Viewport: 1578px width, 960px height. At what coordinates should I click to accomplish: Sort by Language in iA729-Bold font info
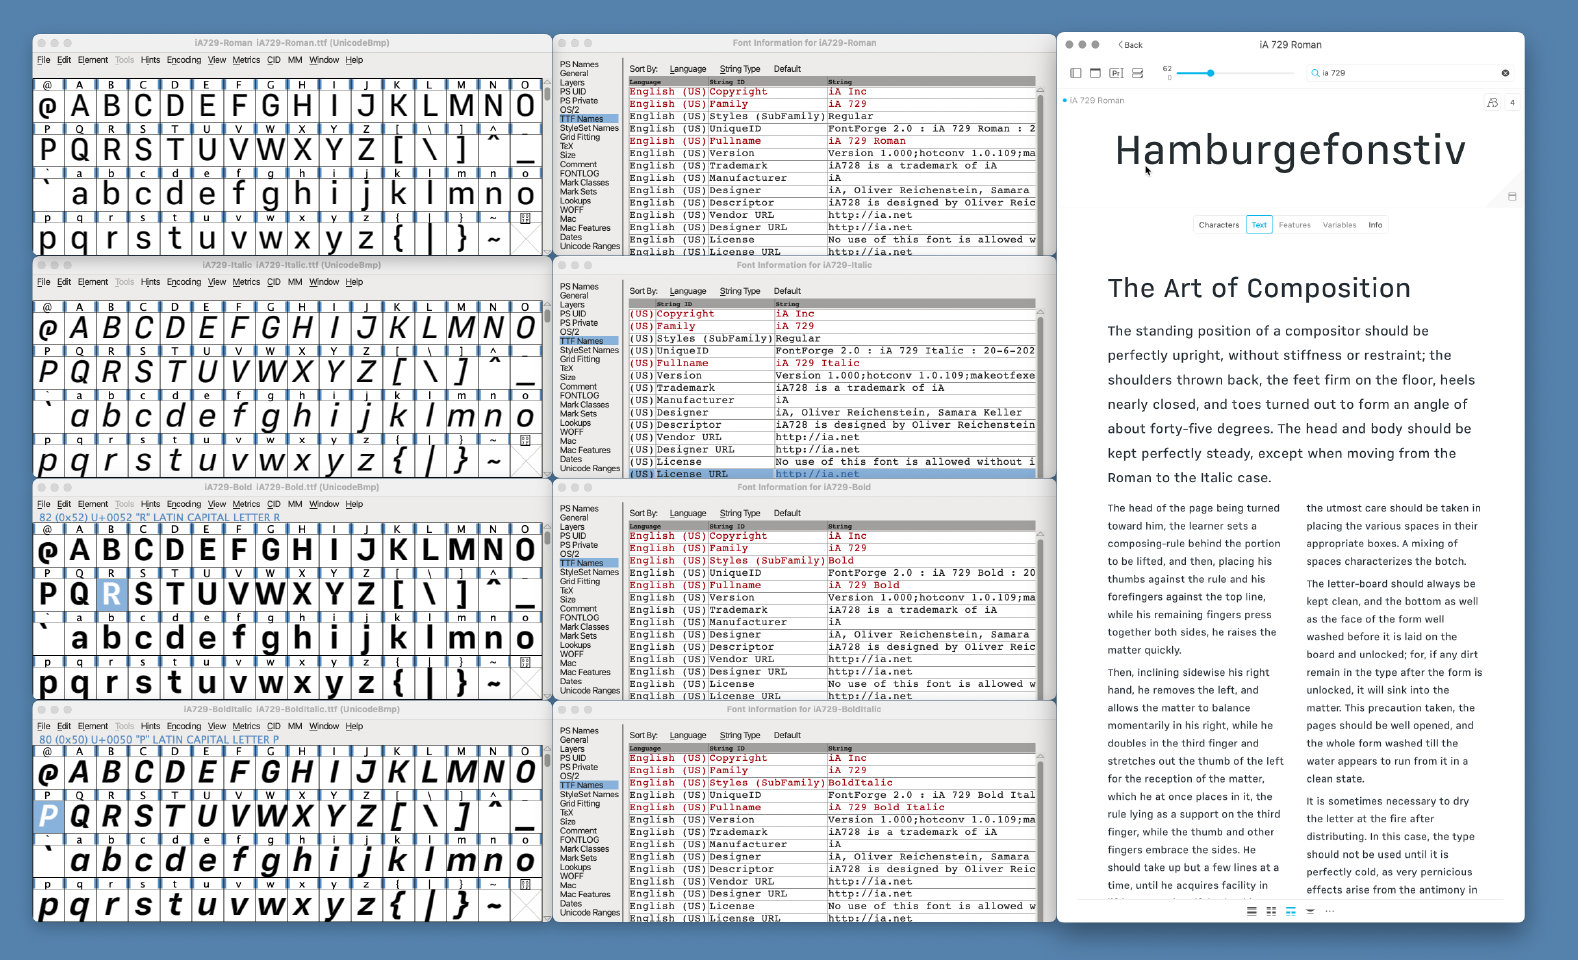[x=687, y=513]
